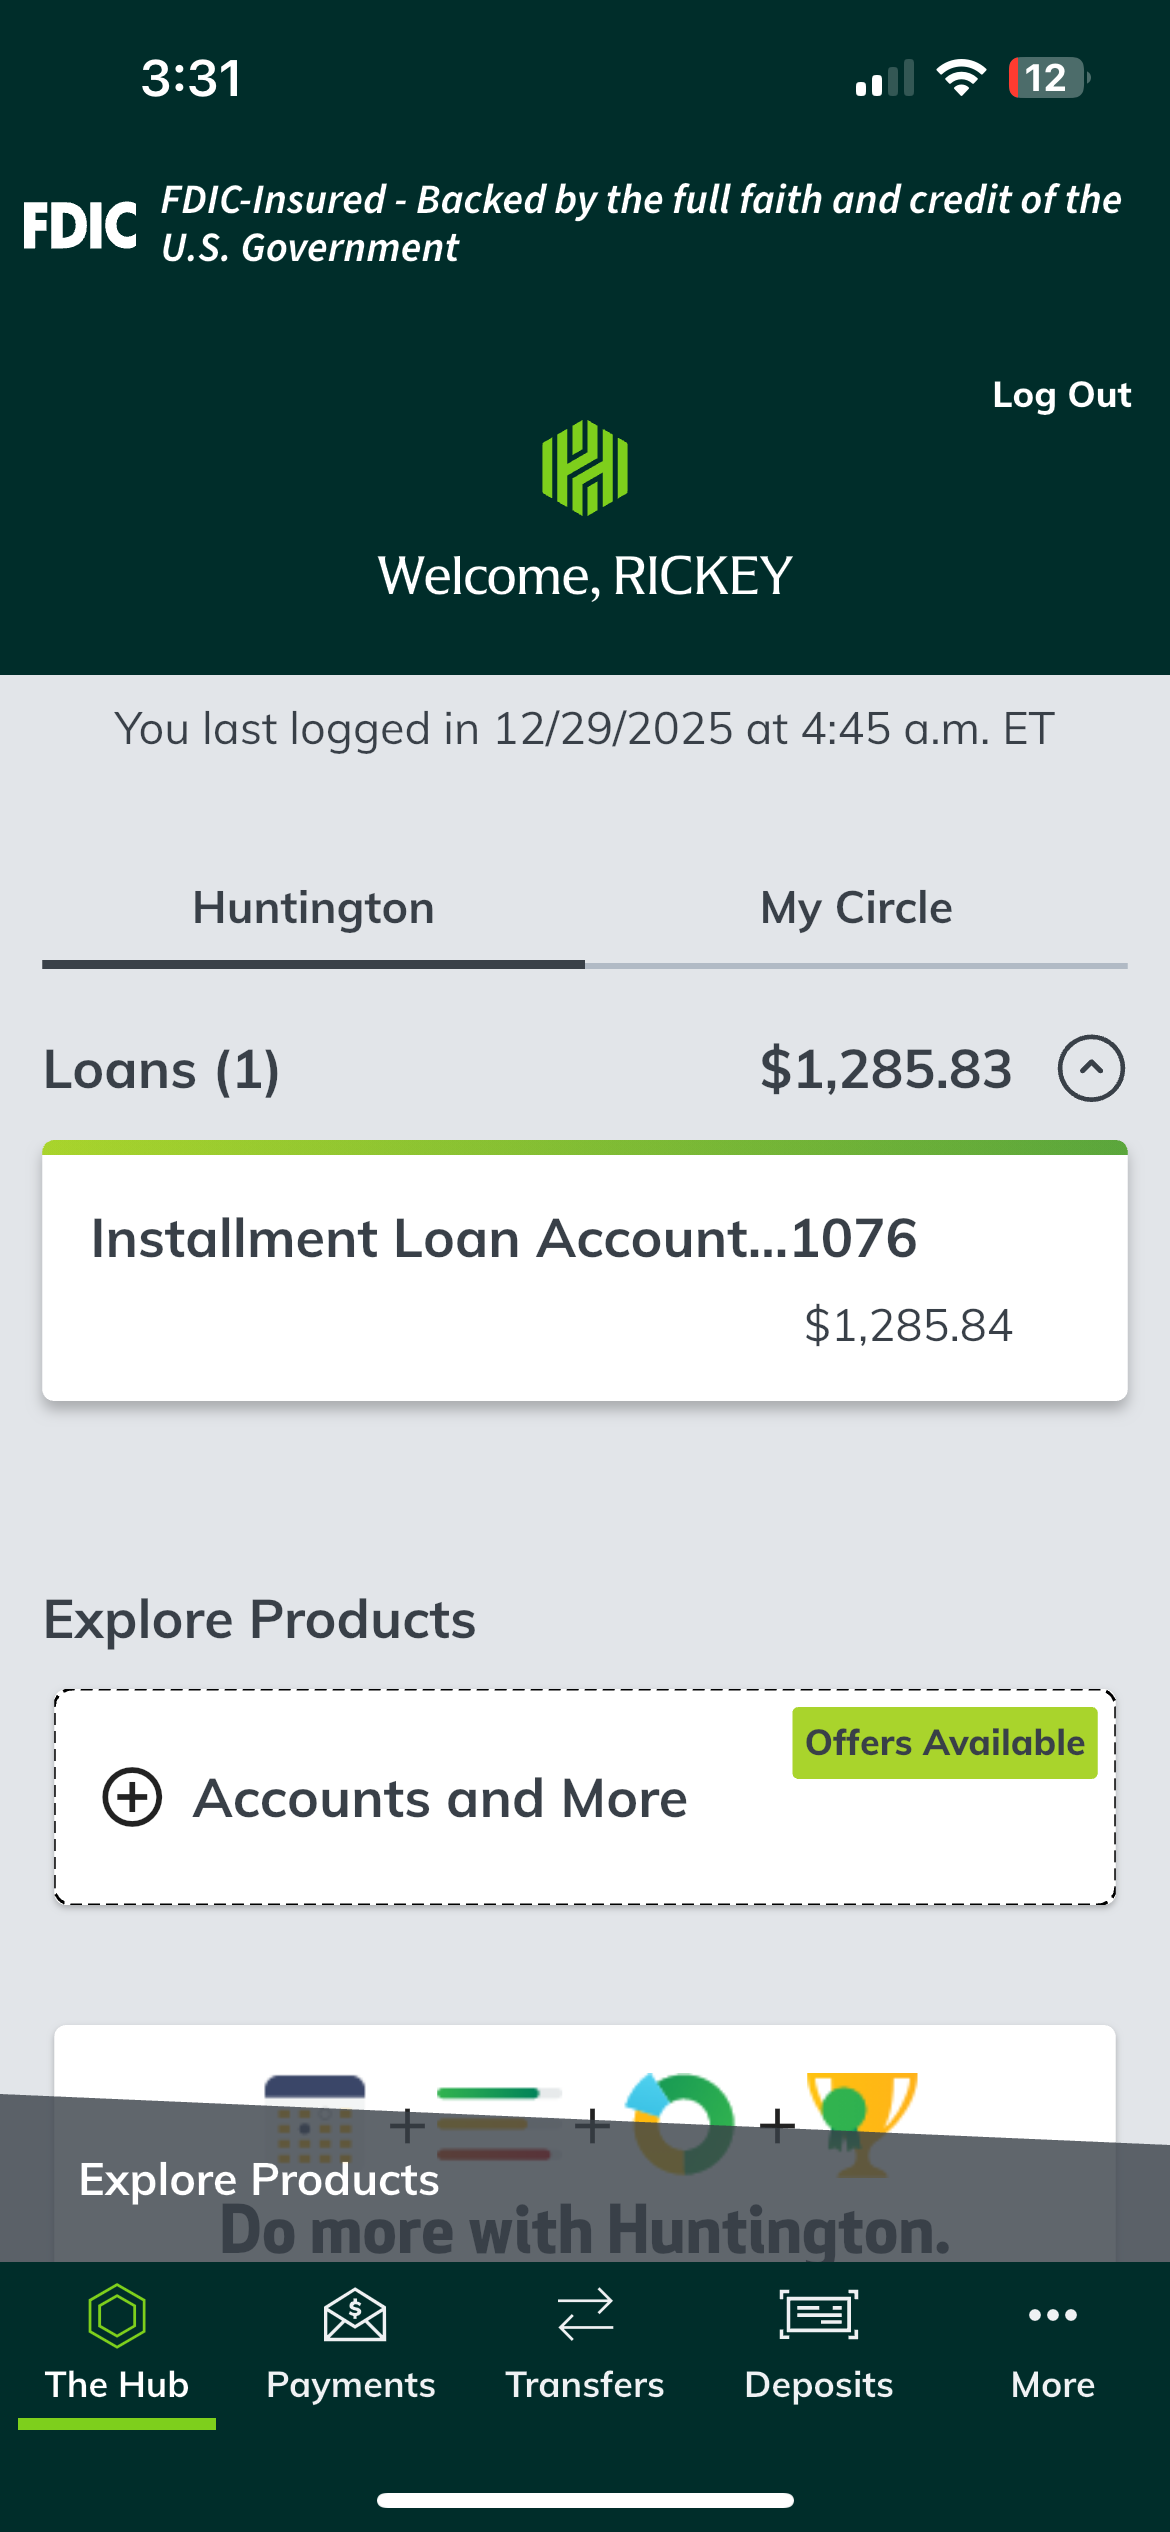
Task: Tap the Deposits check icon
Action: pos(819,2315)
